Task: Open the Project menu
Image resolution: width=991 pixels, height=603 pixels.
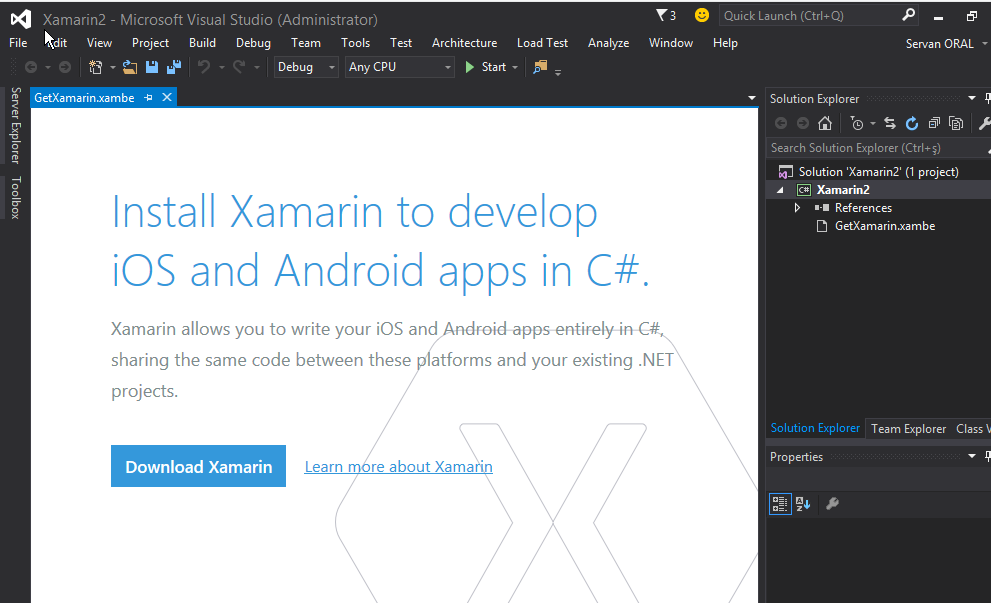Action: pyautogui.click(x=150, y=43)
